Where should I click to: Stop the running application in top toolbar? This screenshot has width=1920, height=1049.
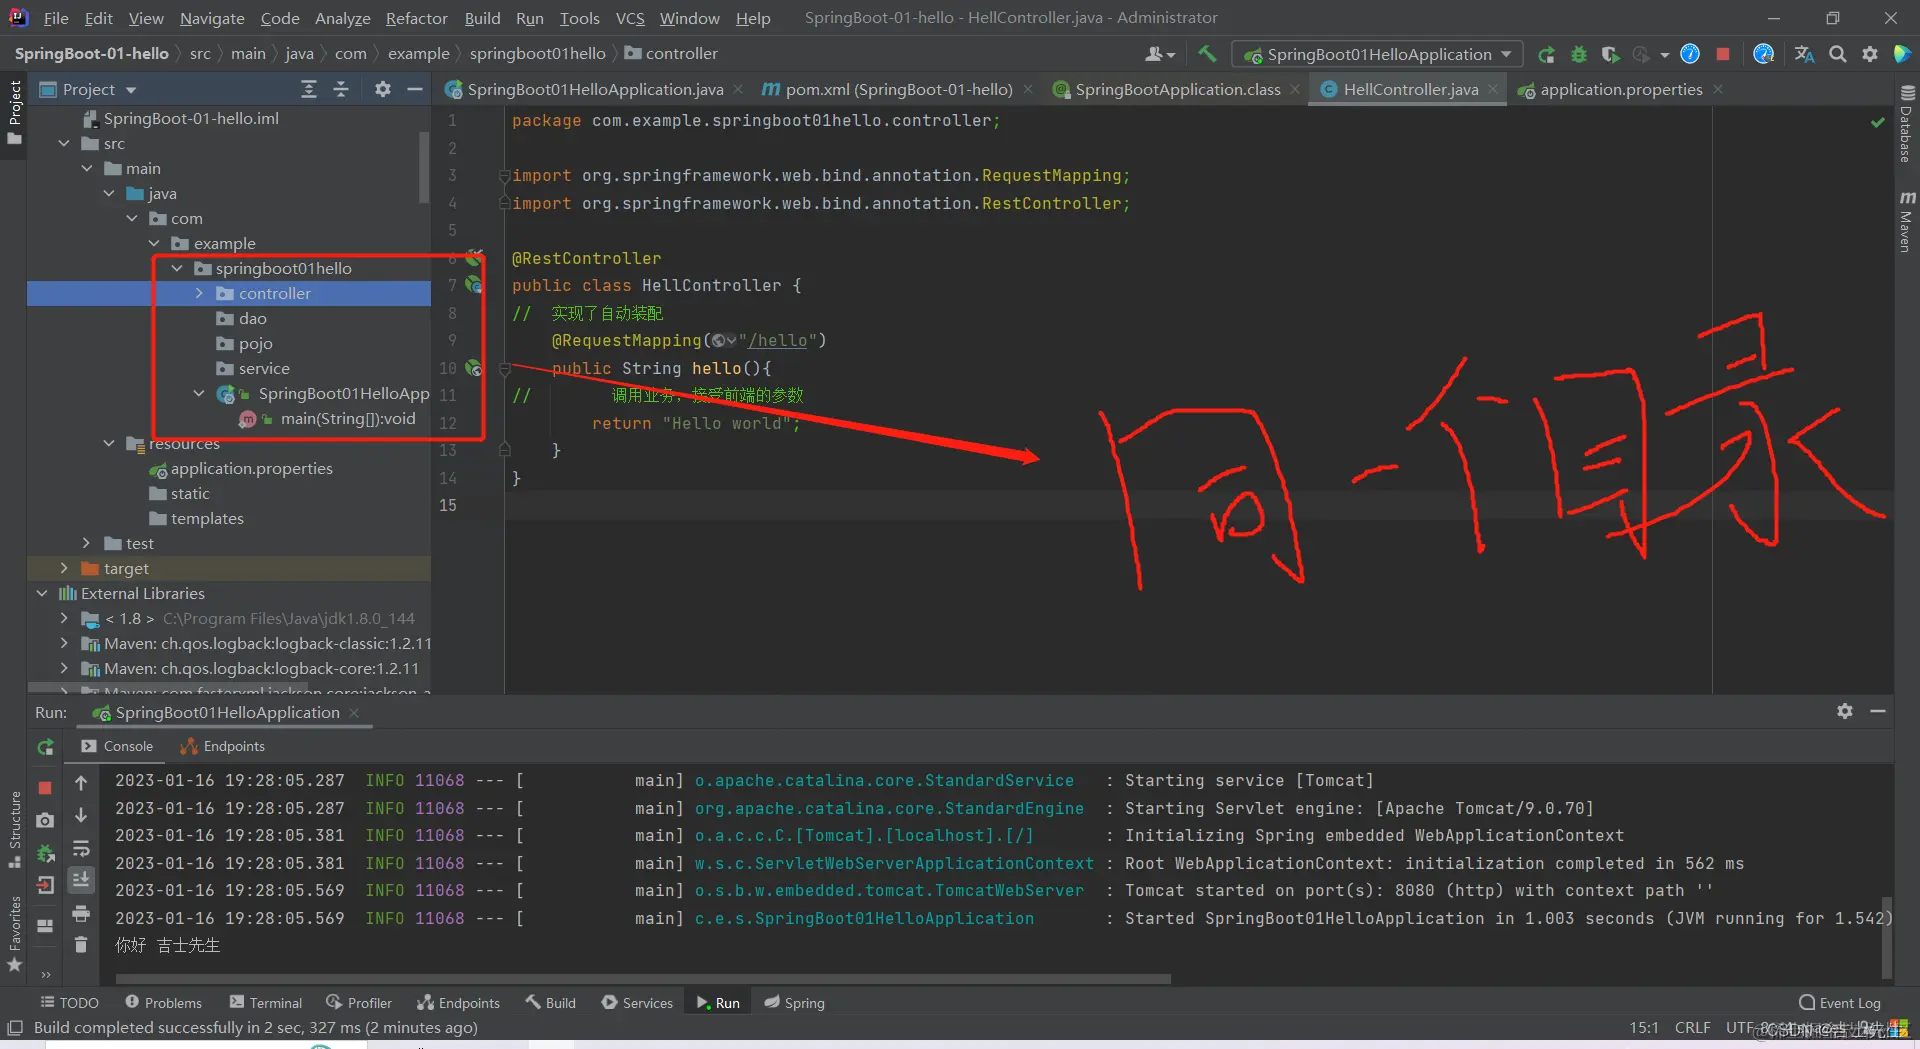click(1722, 54)
